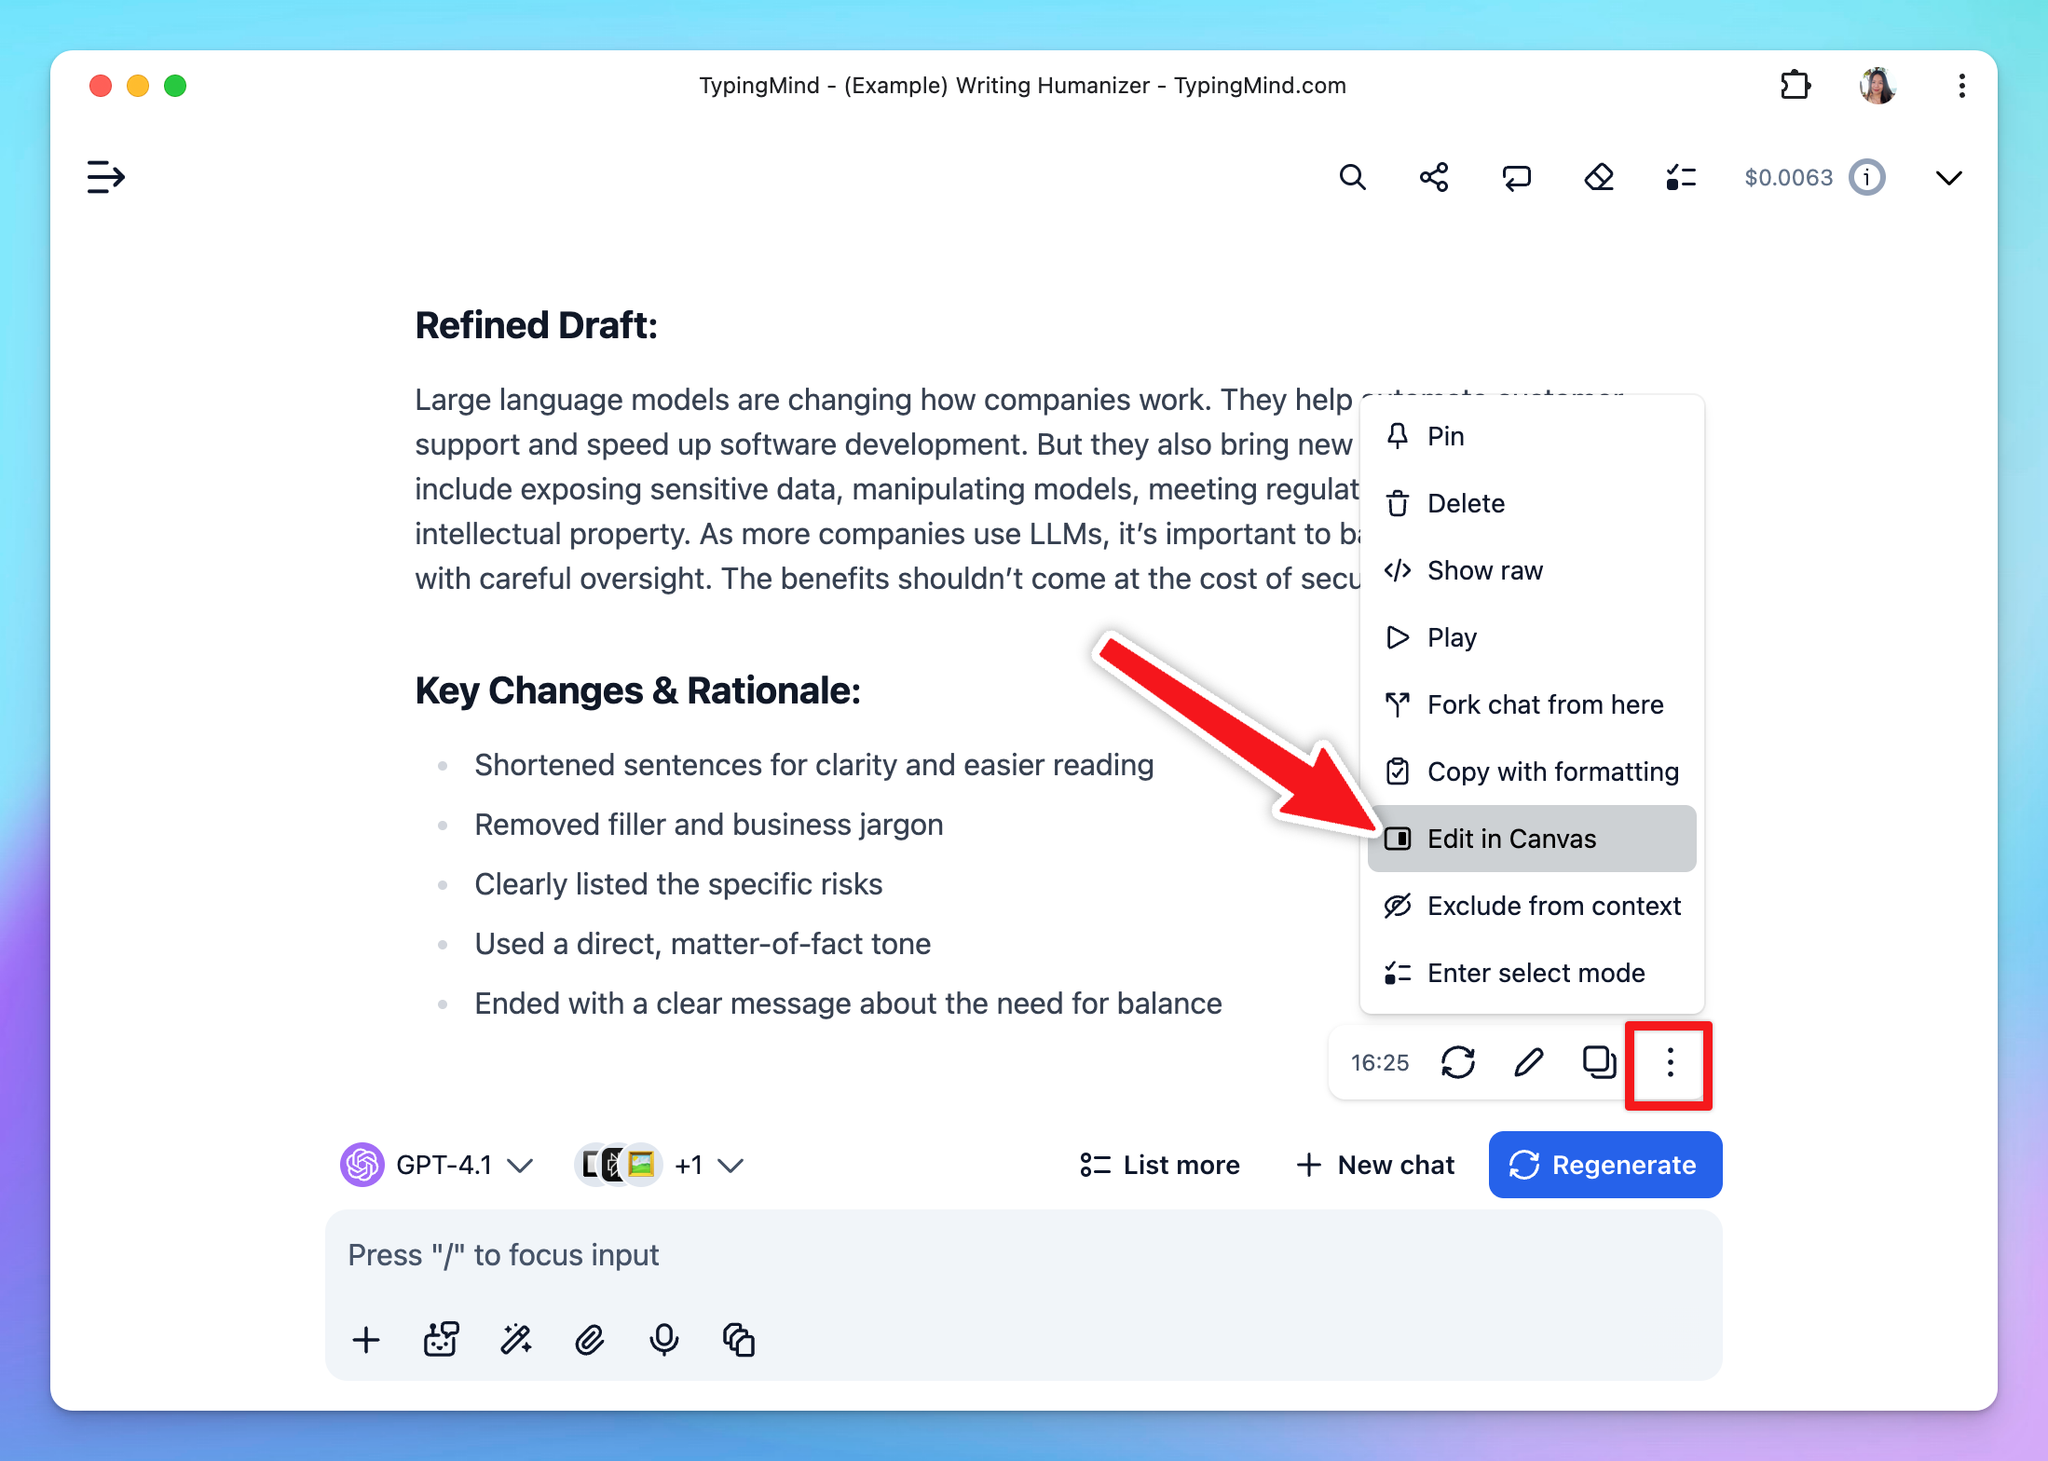
Task: Start a New chat
Action: click(x=1375, y=1165)
